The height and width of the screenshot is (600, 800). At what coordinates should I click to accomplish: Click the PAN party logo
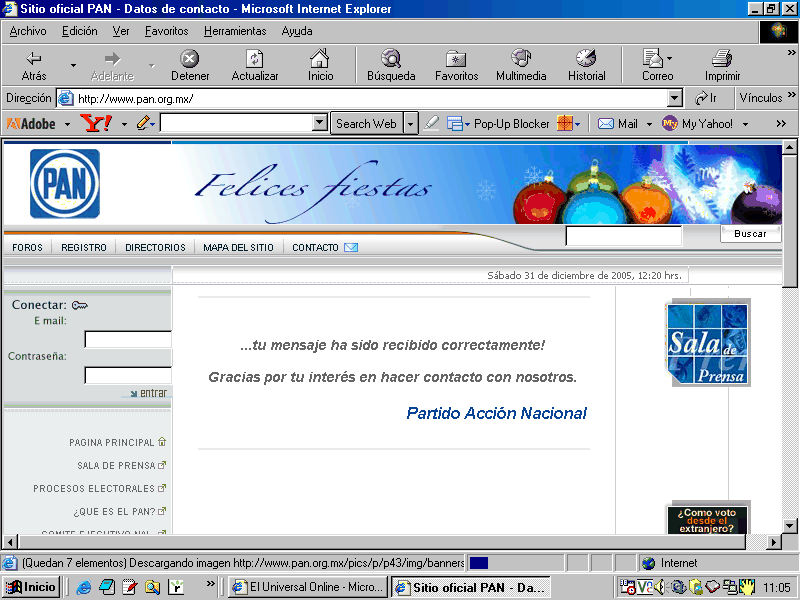tap(65, 184)
